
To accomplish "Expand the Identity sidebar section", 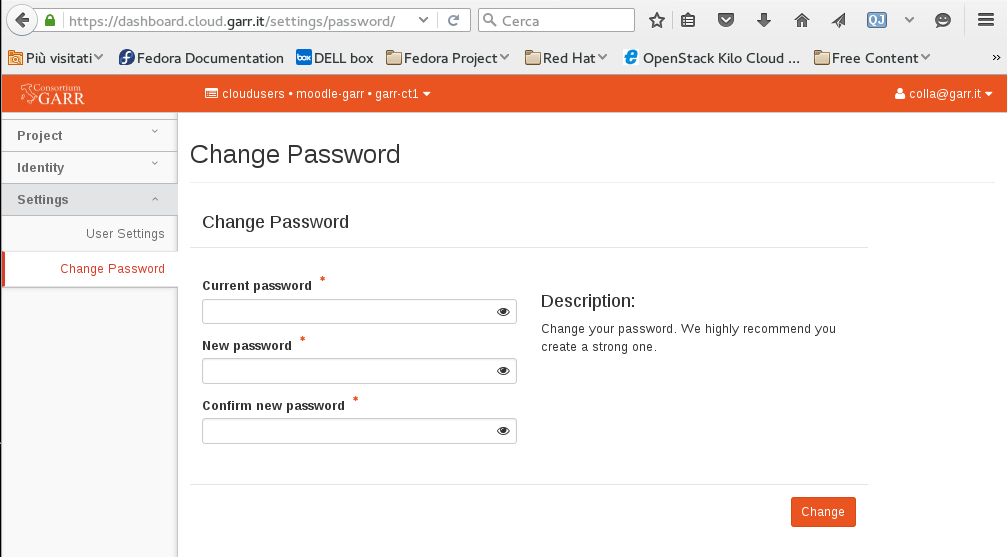I will (x=88, y=168).
